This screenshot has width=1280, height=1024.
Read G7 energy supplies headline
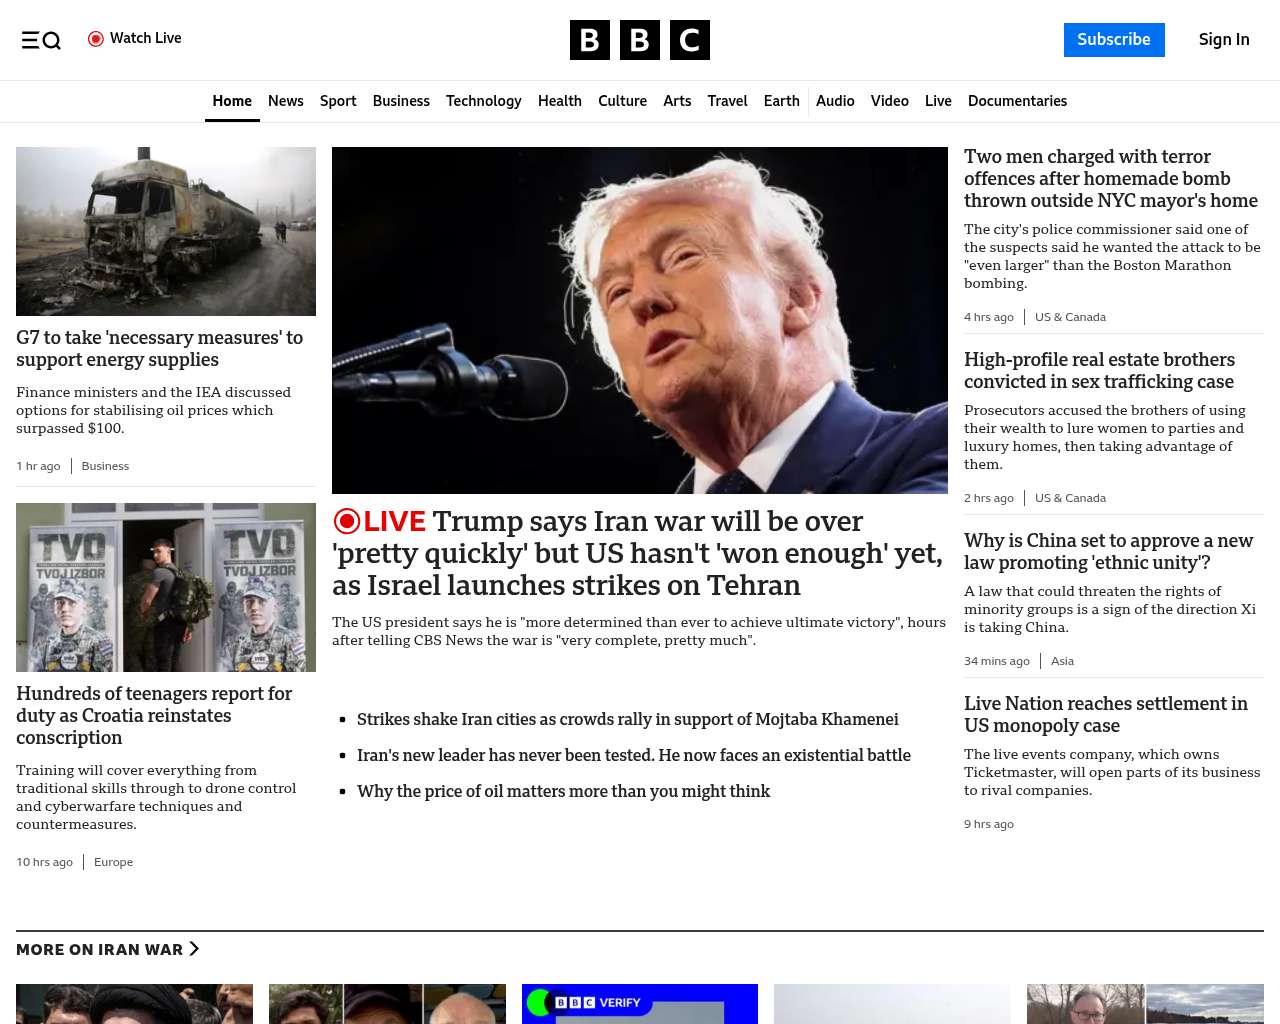coord(160,349)
